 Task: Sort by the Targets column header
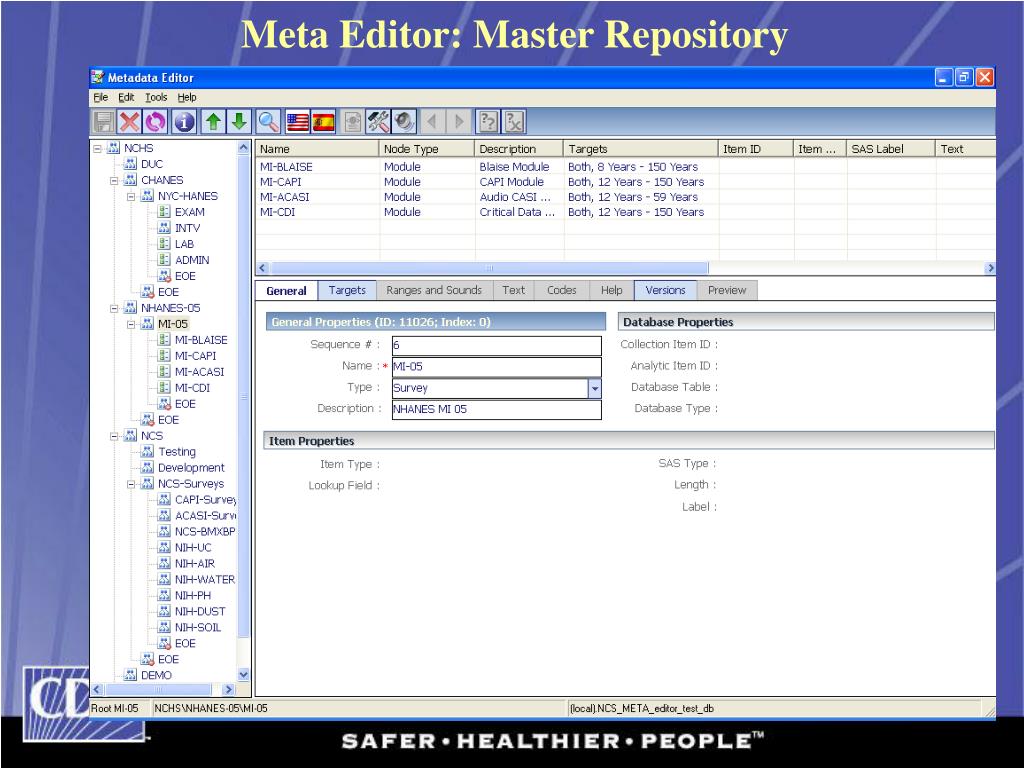click(641, 149)
